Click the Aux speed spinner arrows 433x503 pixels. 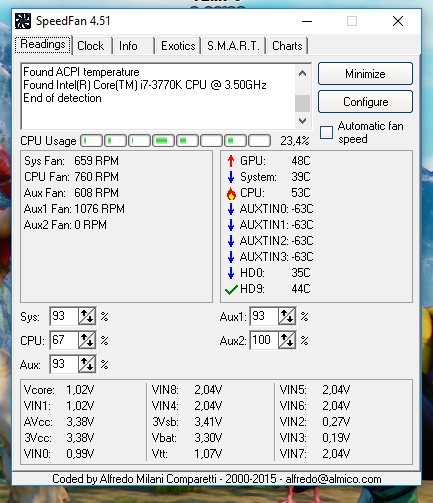pos(87,364)
